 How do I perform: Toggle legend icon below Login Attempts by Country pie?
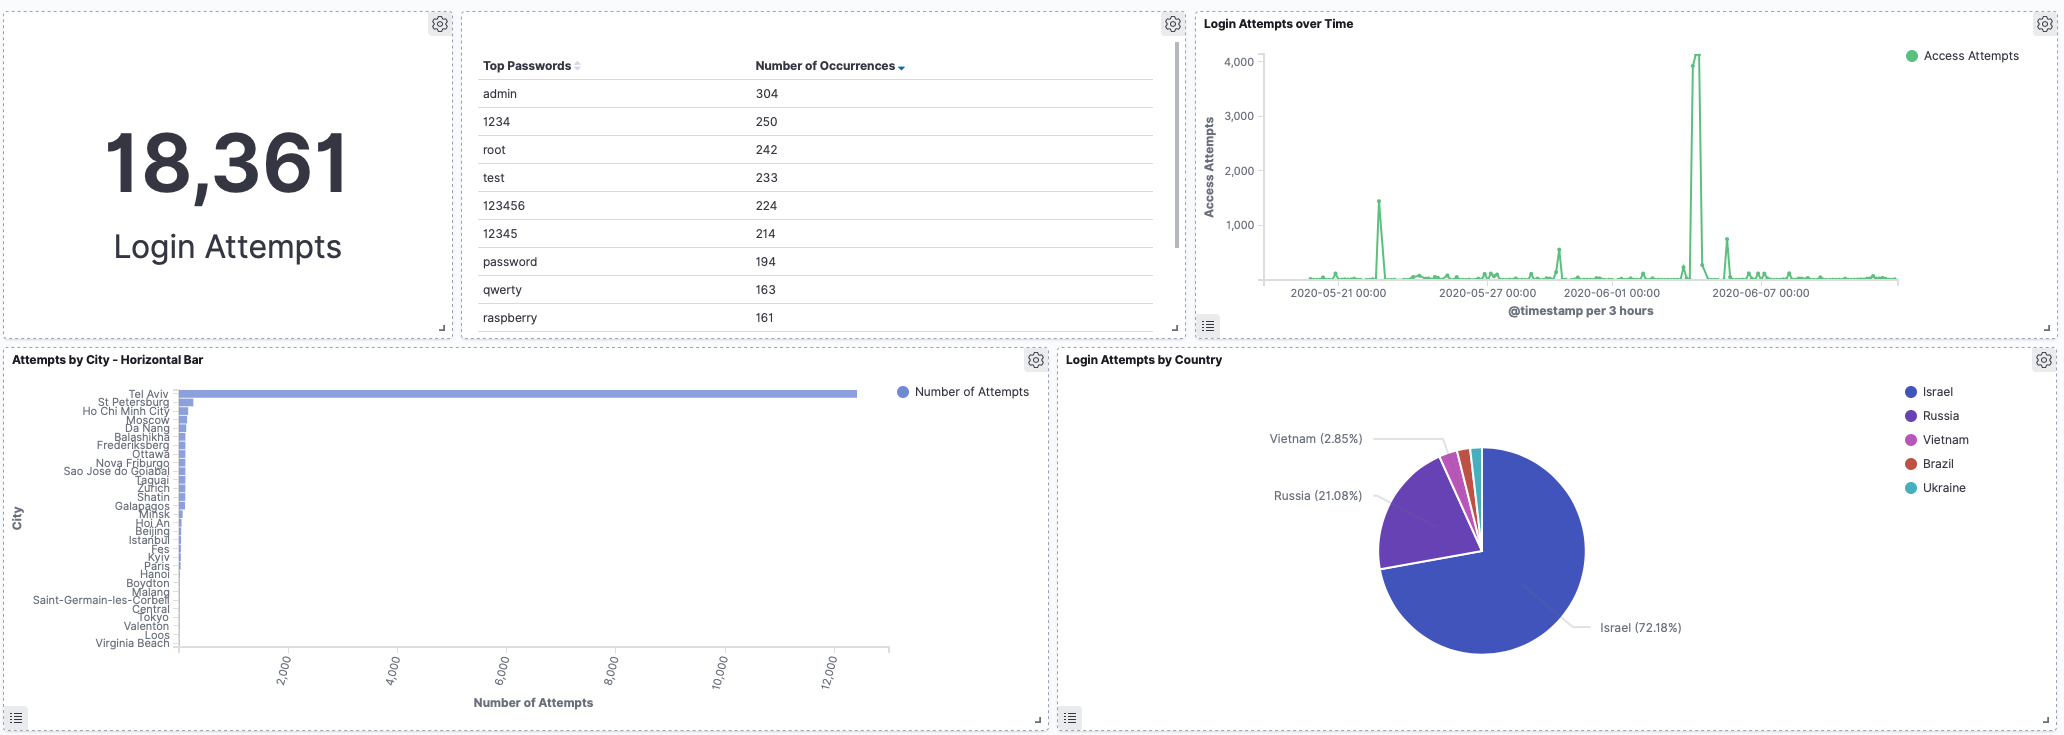(1070, 718)
